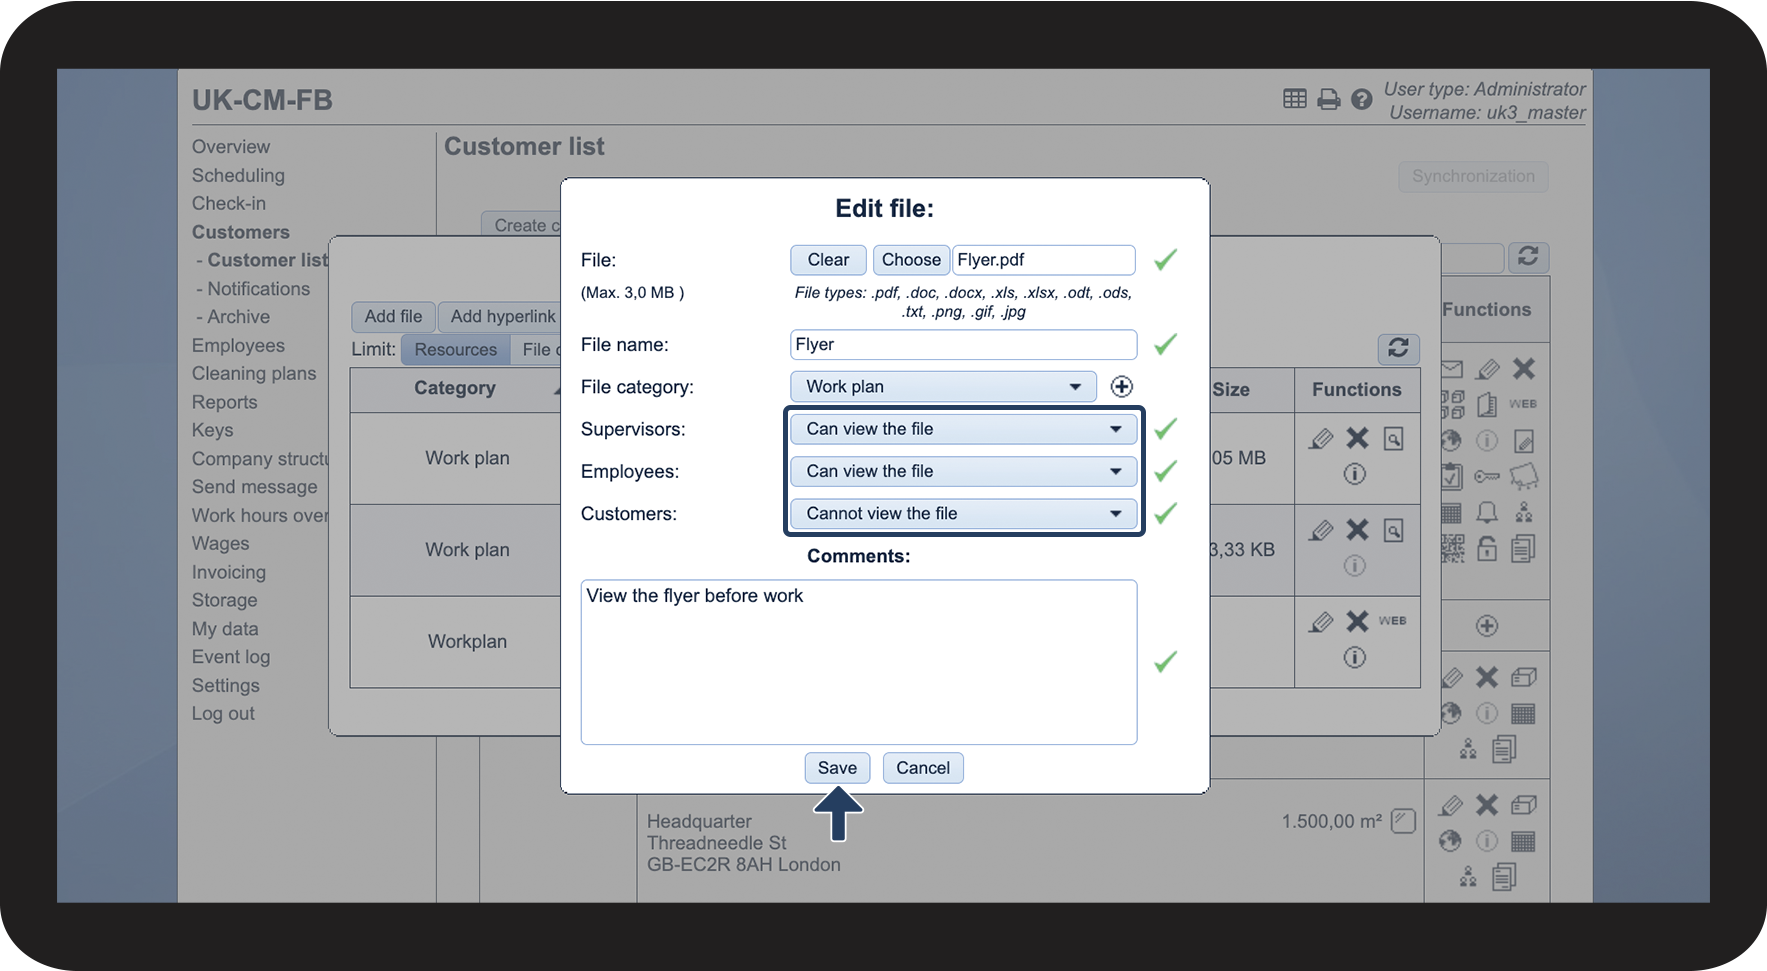
Task: Click the refresh icon above the Functions column
Action: click(1398, 348)
